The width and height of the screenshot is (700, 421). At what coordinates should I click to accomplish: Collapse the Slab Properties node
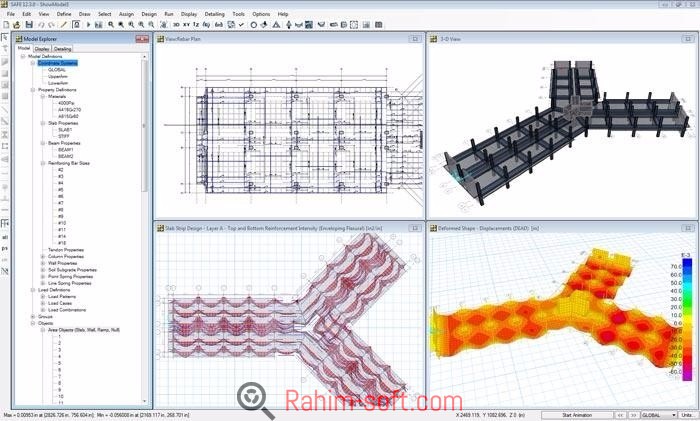click(x=43, y=123)
